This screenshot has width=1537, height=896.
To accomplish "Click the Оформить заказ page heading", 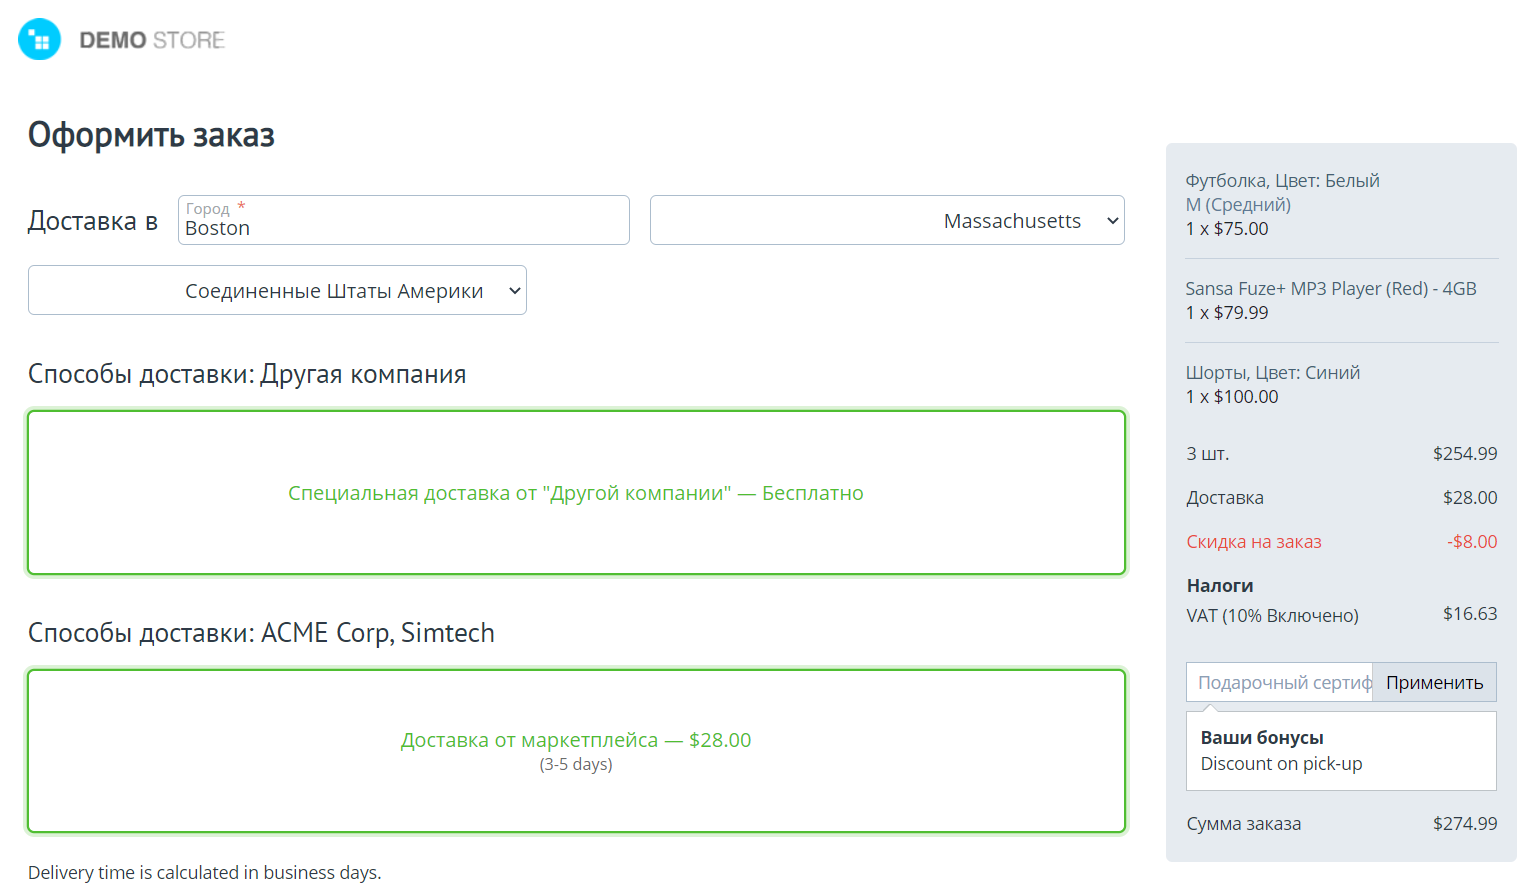I will [x=151, y=135].
